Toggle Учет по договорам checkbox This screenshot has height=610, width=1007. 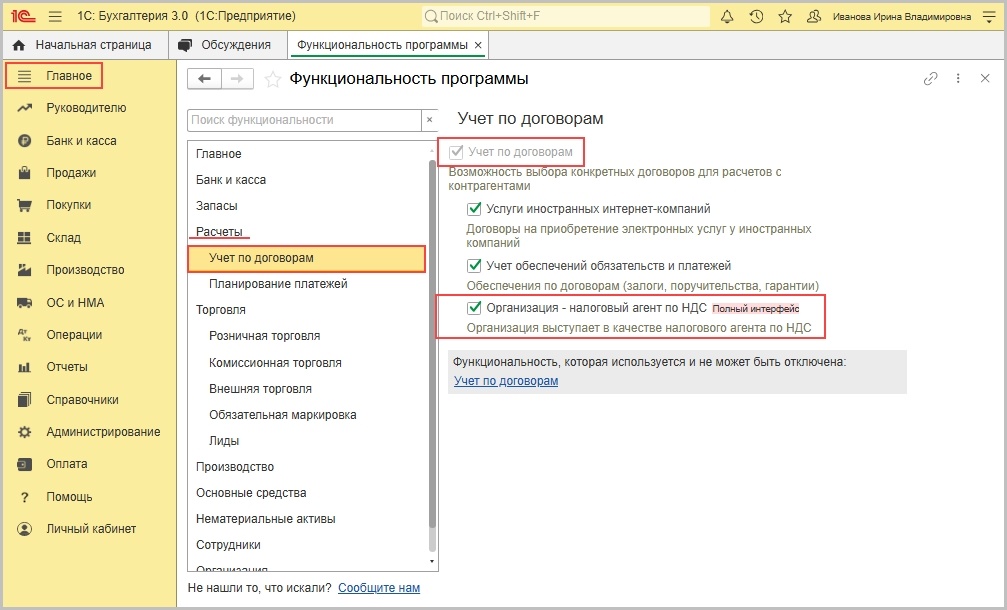[x=456, y=152]
